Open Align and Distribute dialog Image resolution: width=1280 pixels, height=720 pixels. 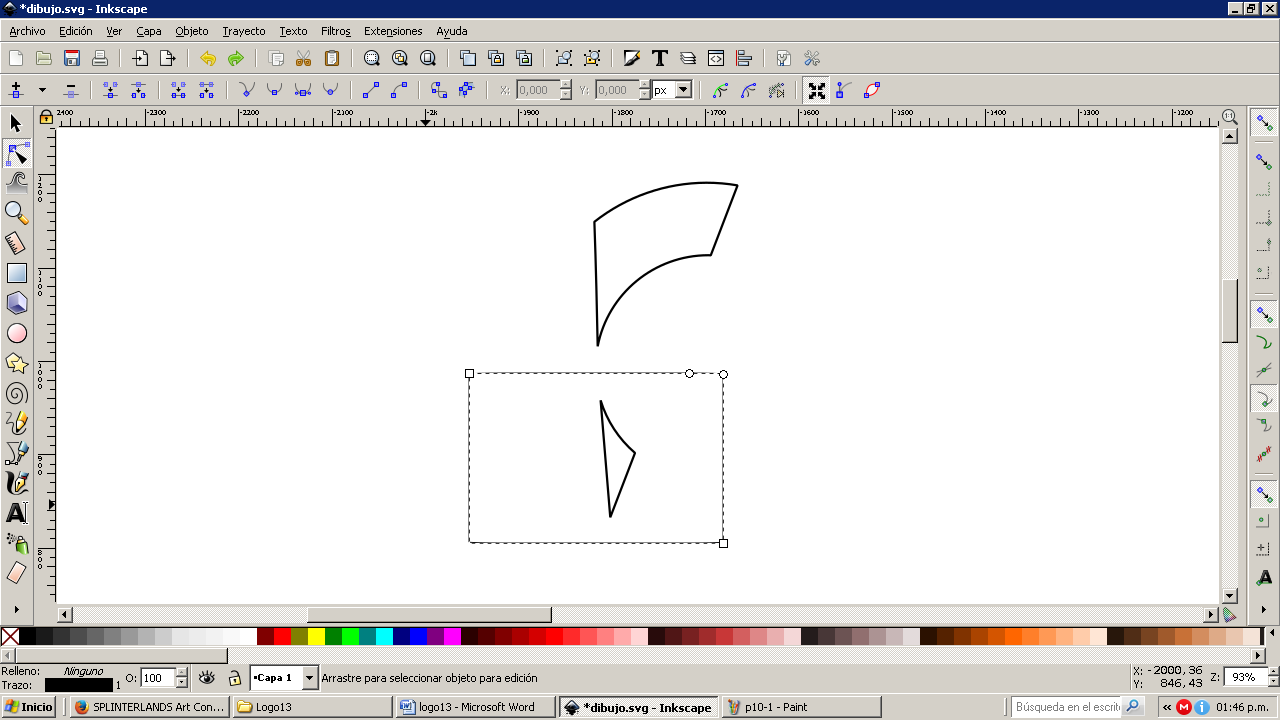[x=744, y=58]
